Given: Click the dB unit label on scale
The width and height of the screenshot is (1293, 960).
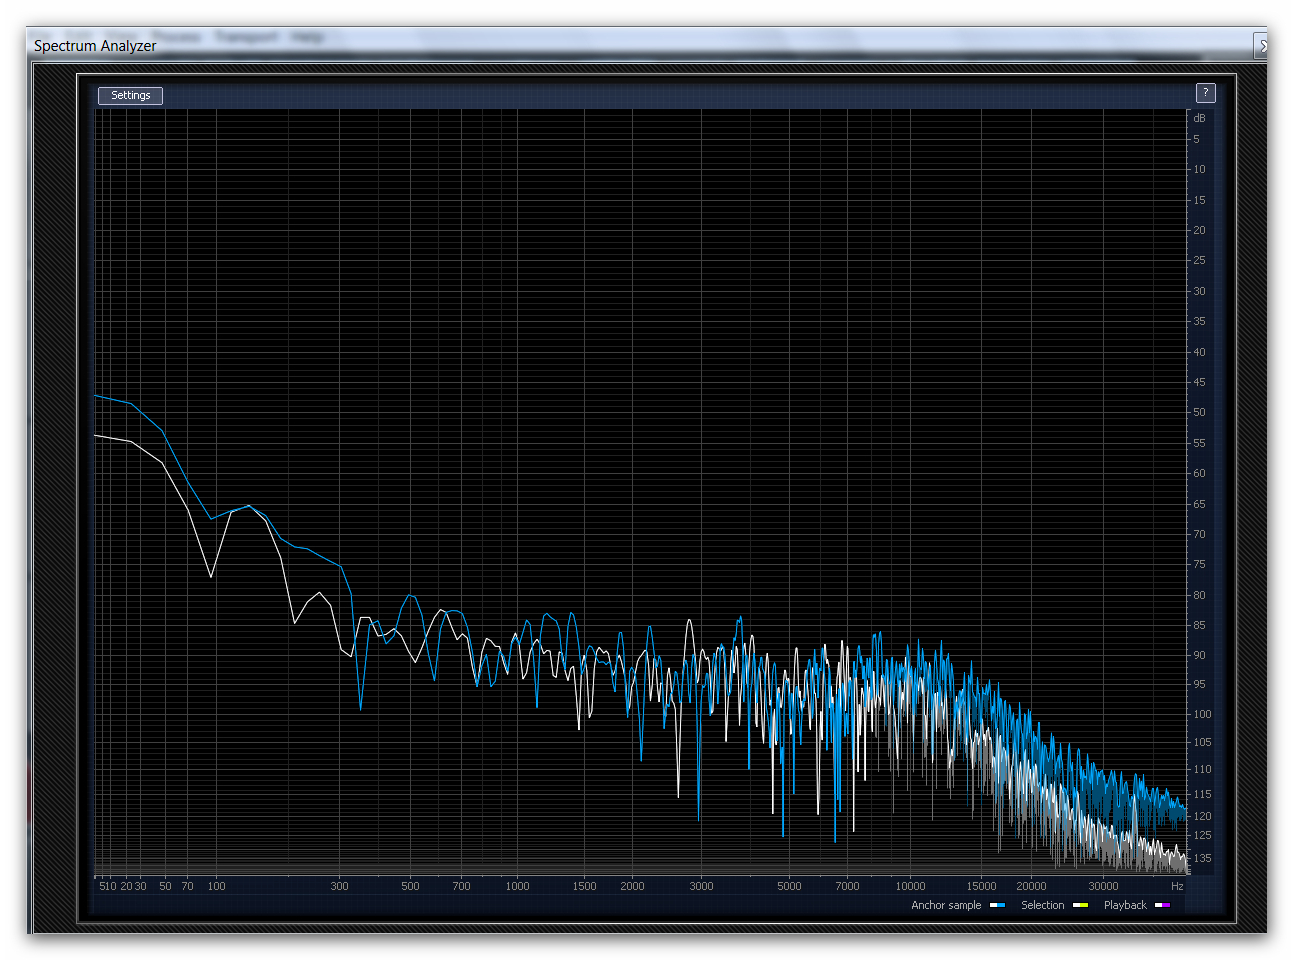Looking at the screenshot, I should 1199,118.
